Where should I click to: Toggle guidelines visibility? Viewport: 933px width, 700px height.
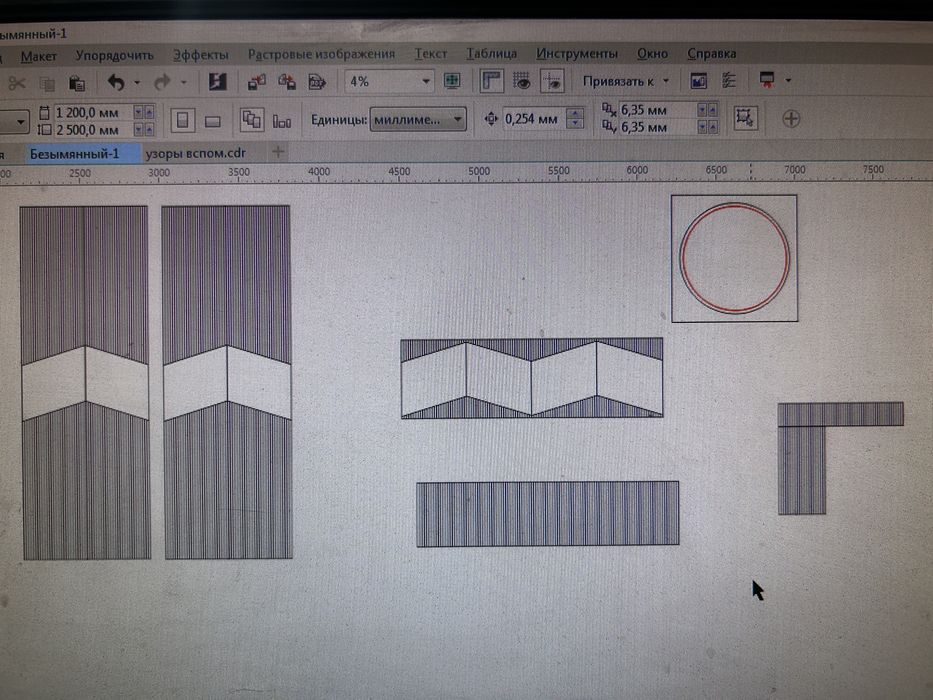point(552,81)
